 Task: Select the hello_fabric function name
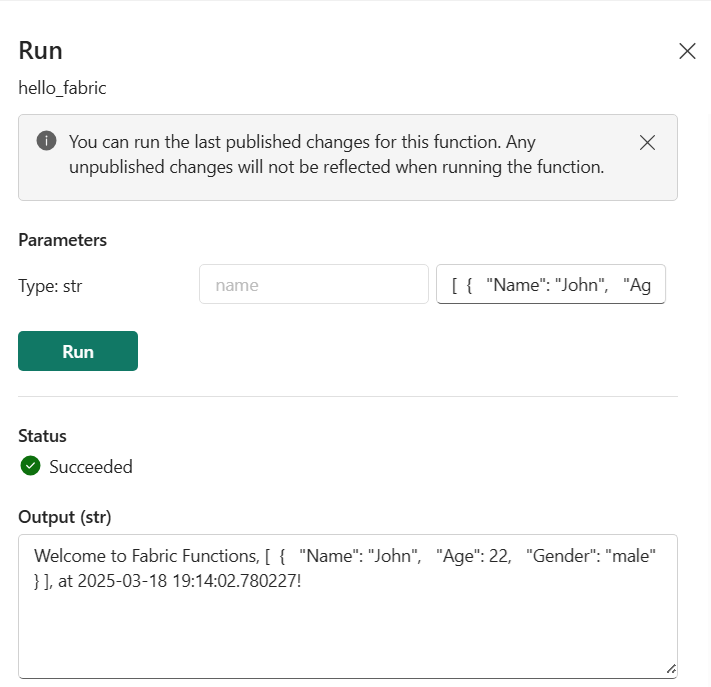point(62,88)
